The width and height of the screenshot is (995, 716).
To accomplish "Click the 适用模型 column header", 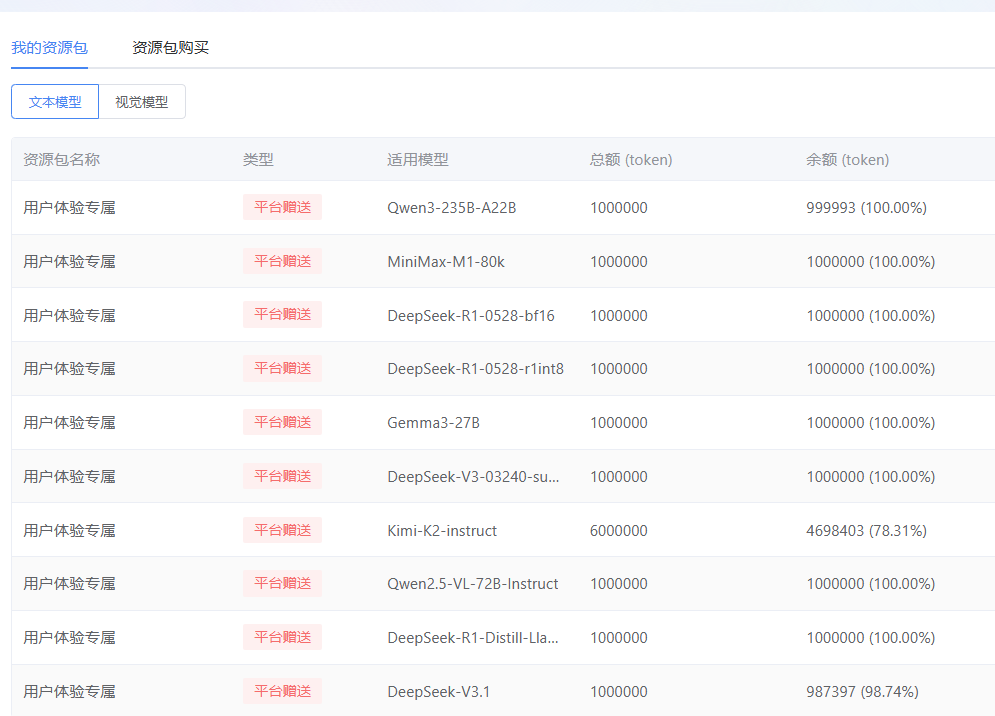I will coord(418,159).
